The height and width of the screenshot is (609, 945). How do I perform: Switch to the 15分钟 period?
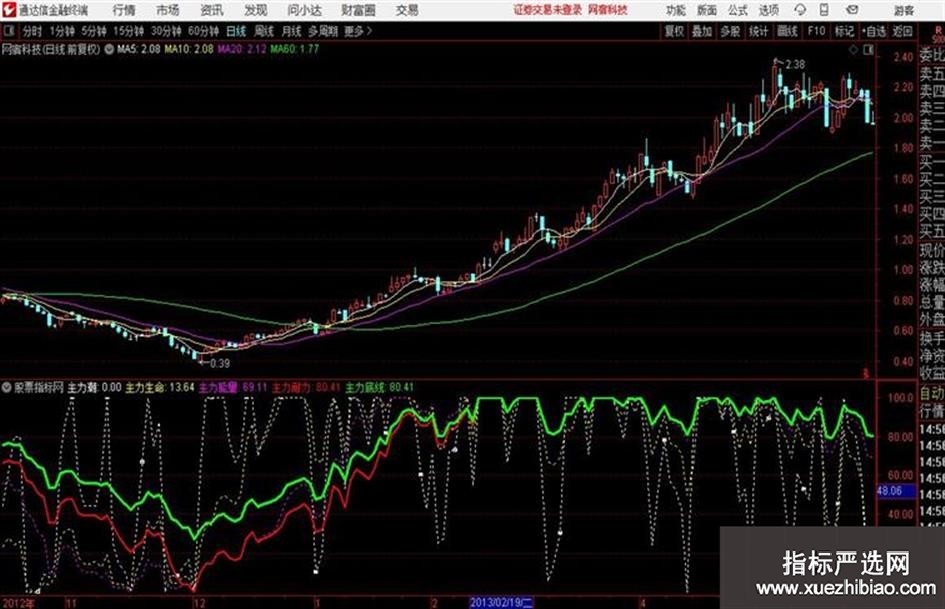(128, 31)
